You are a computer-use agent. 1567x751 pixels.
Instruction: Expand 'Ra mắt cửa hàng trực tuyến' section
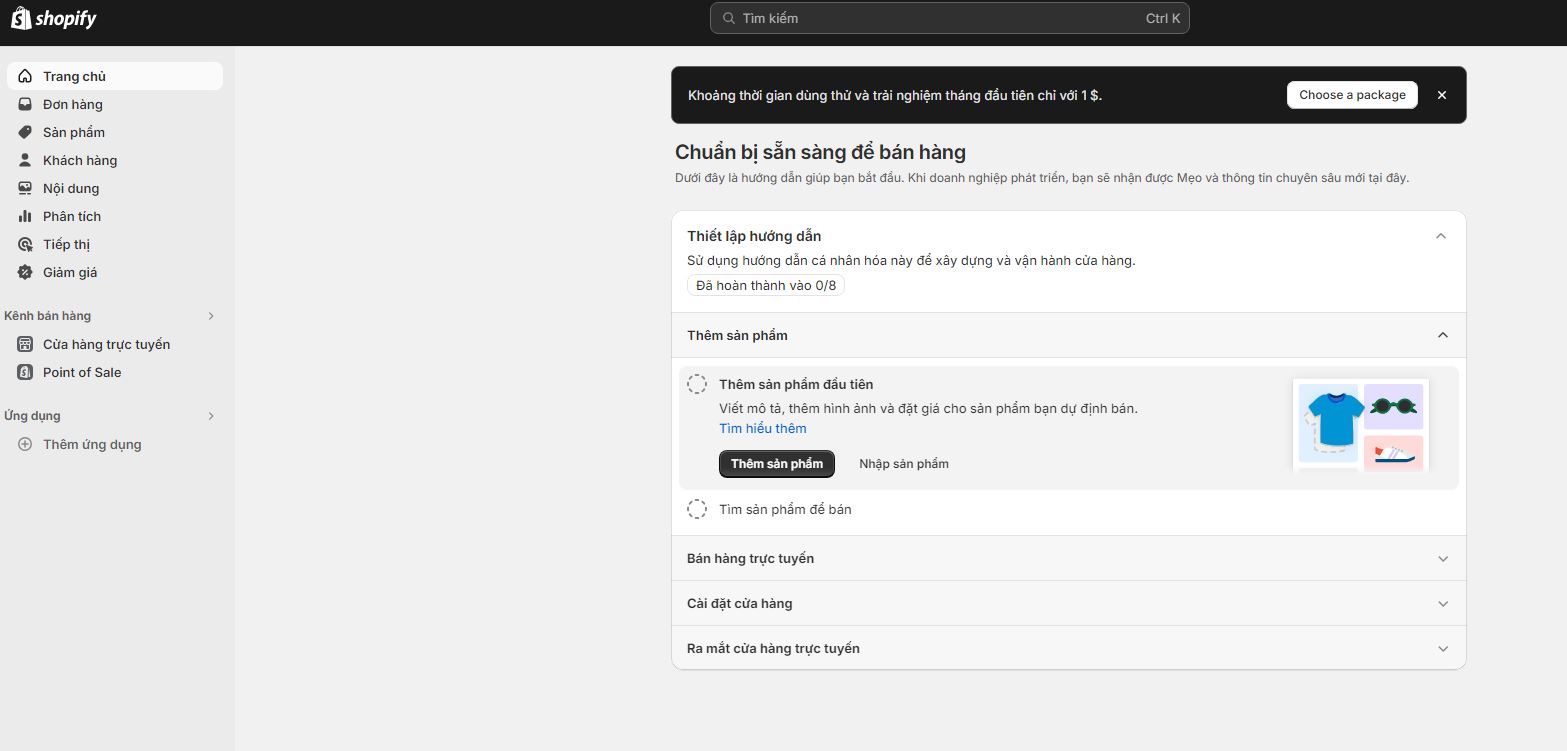pos(1442,649)
